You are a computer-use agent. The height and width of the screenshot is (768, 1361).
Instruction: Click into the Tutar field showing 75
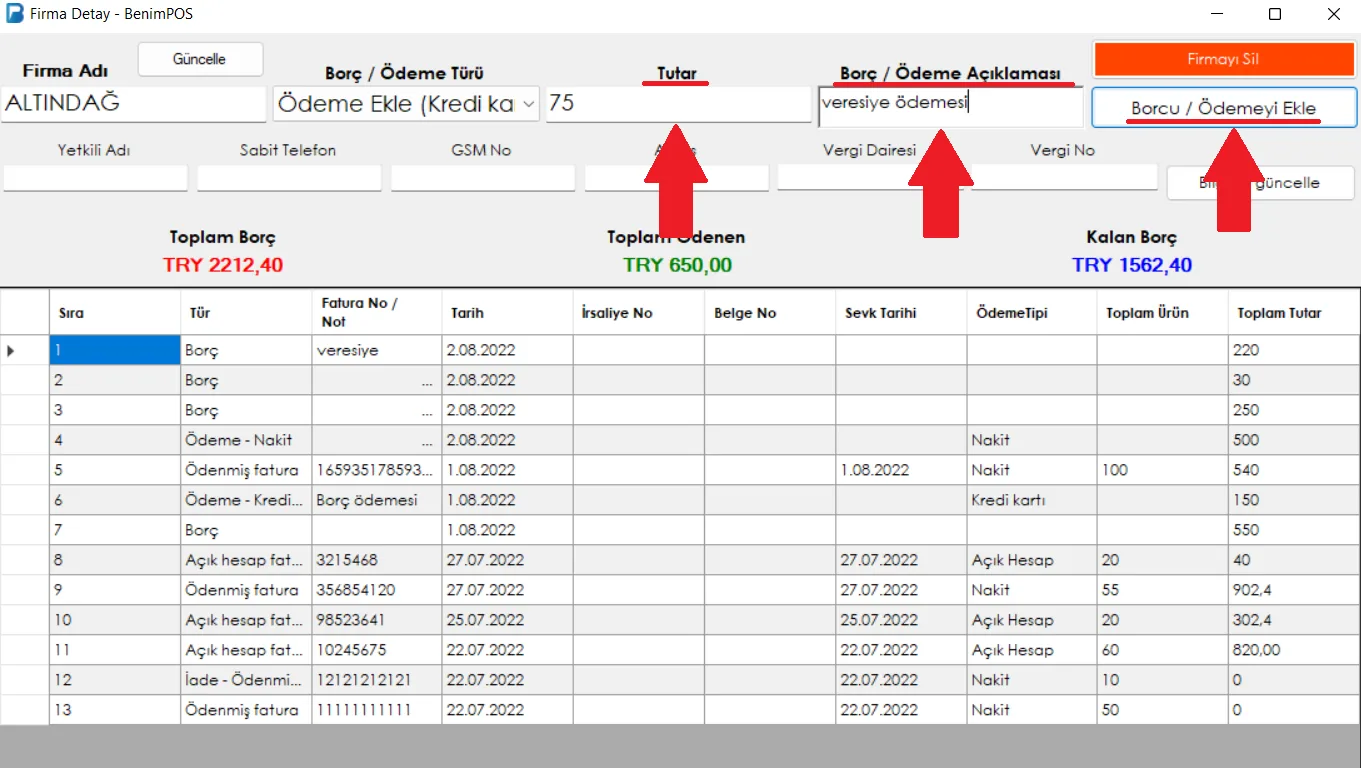pyautogui.click(x=678, y=104)
